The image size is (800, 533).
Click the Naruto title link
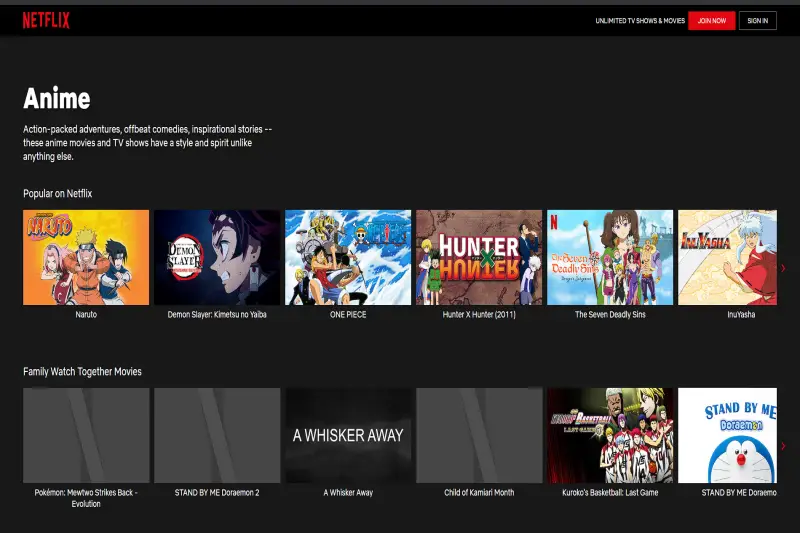86,315
